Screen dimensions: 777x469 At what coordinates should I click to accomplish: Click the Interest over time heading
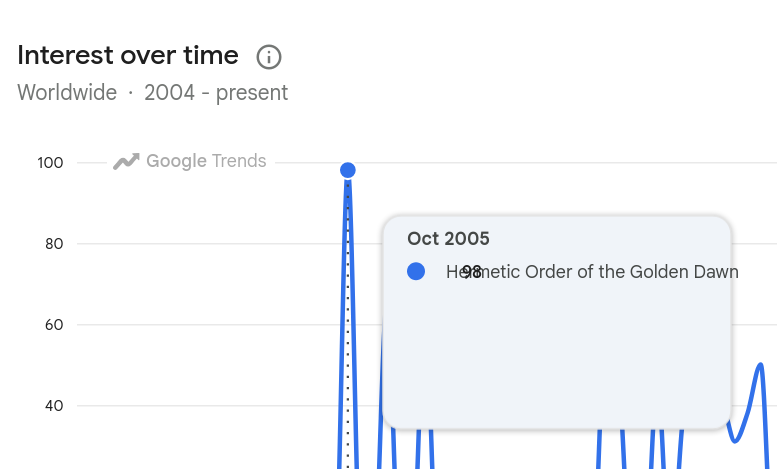(x=128, y=55)
